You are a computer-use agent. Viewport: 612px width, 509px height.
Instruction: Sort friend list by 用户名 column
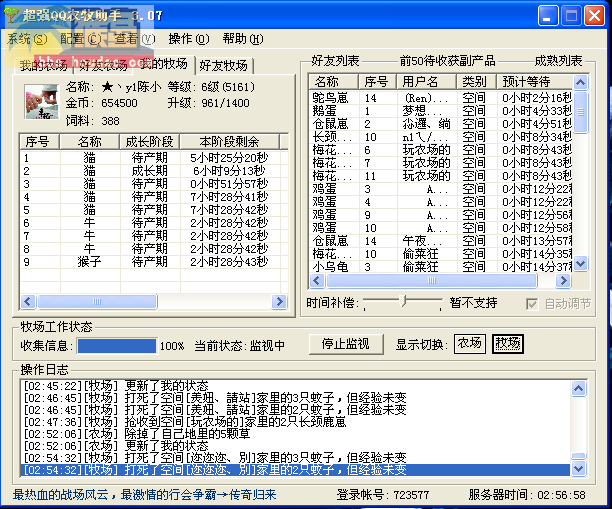tap(427, 82)
